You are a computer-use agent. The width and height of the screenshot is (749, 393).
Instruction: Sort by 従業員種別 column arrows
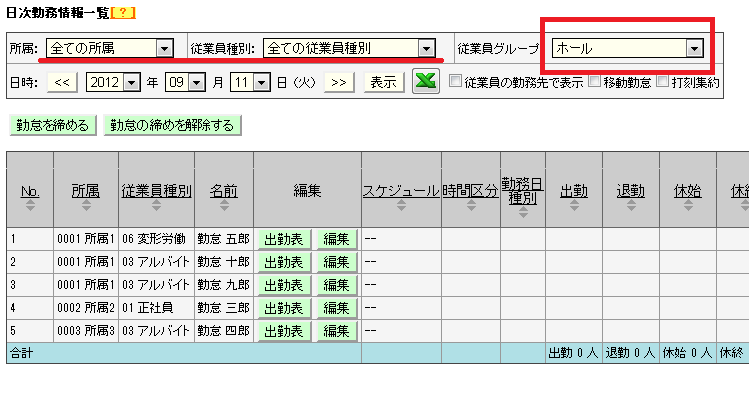pos(156,205)
